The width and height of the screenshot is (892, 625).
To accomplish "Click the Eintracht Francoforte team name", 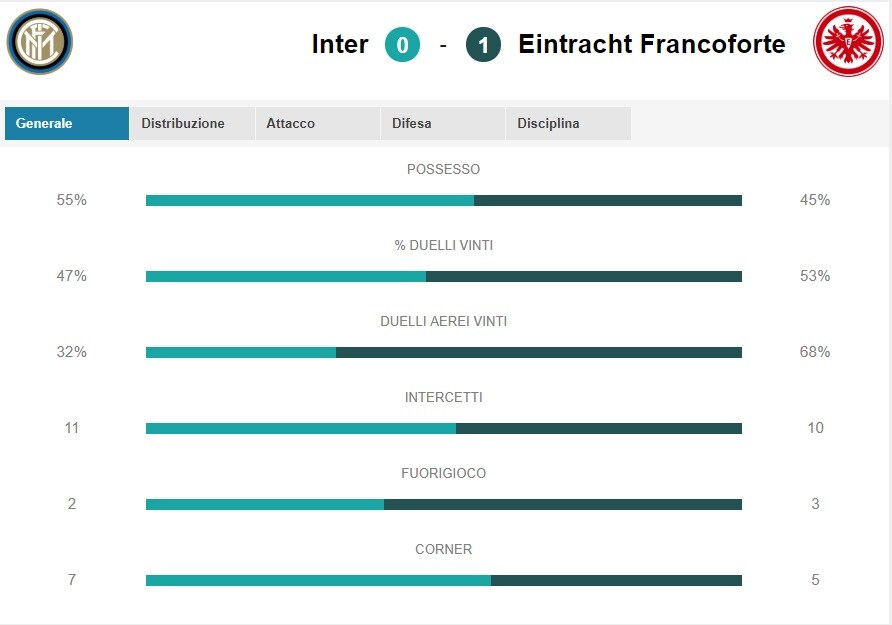I will coord(652,44).
